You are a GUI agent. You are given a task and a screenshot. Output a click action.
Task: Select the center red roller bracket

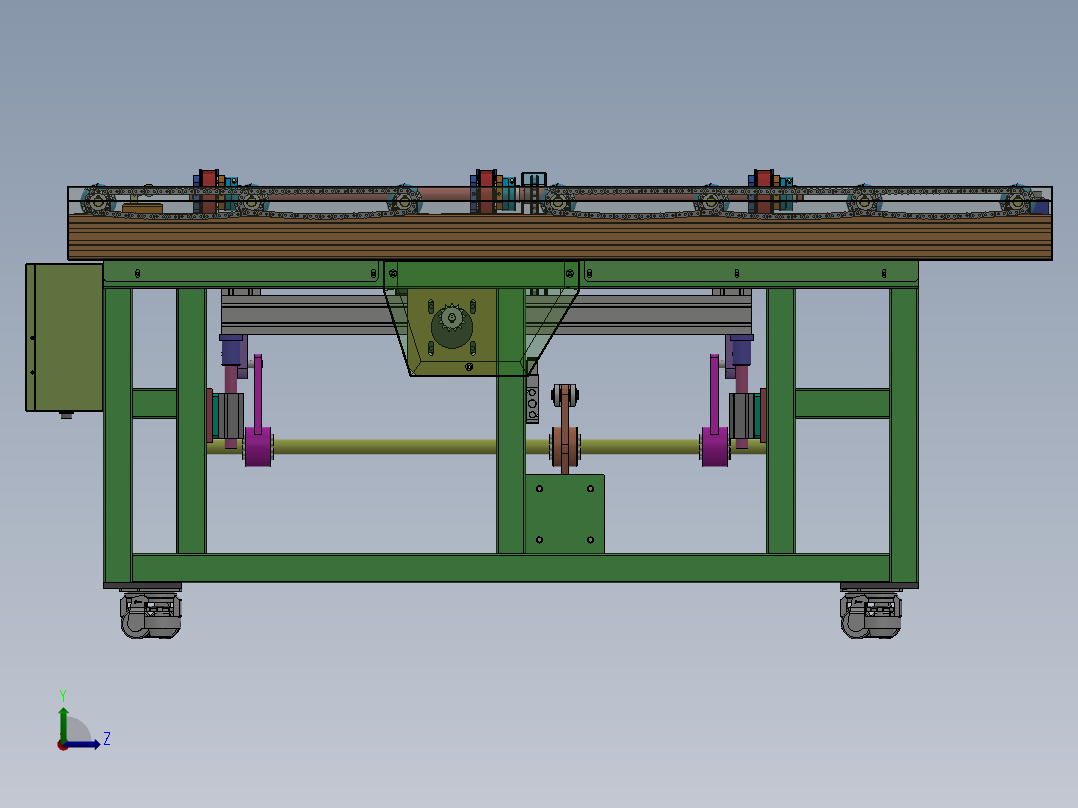point(487,191)
